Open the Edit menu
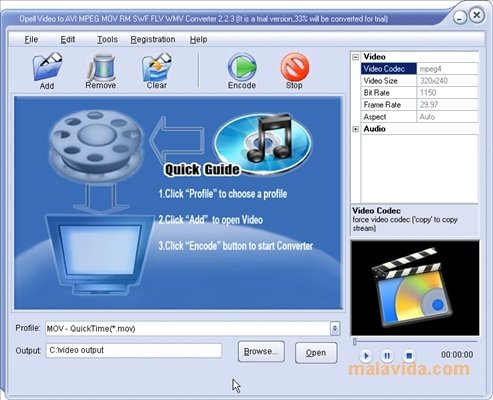This screenshot has height=400, width=493. (x=68, y=39)
